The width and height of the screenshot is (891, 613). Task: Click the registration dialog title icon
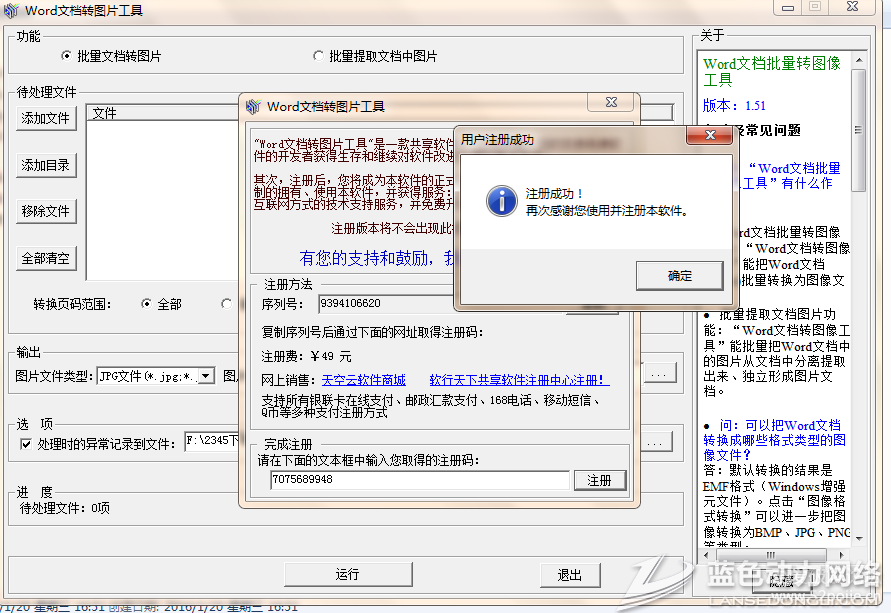point(253,107)
